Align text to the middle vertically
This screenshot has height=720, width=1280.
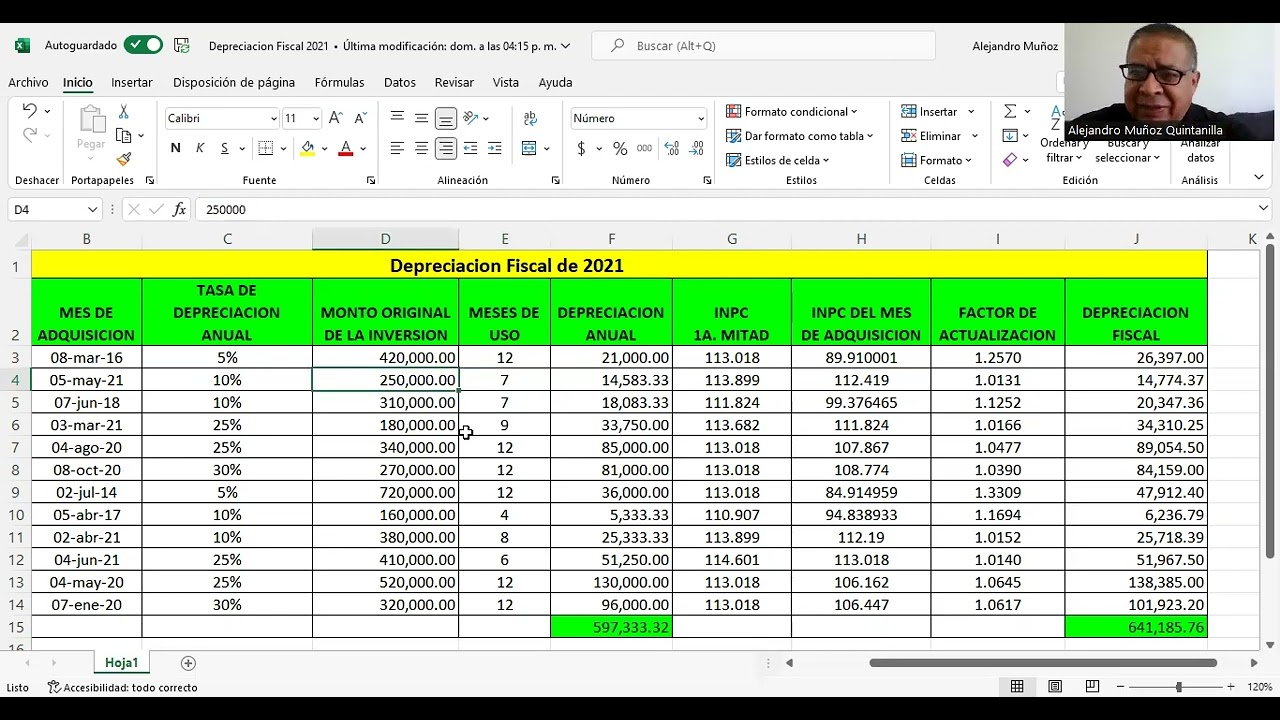[421, 118]
